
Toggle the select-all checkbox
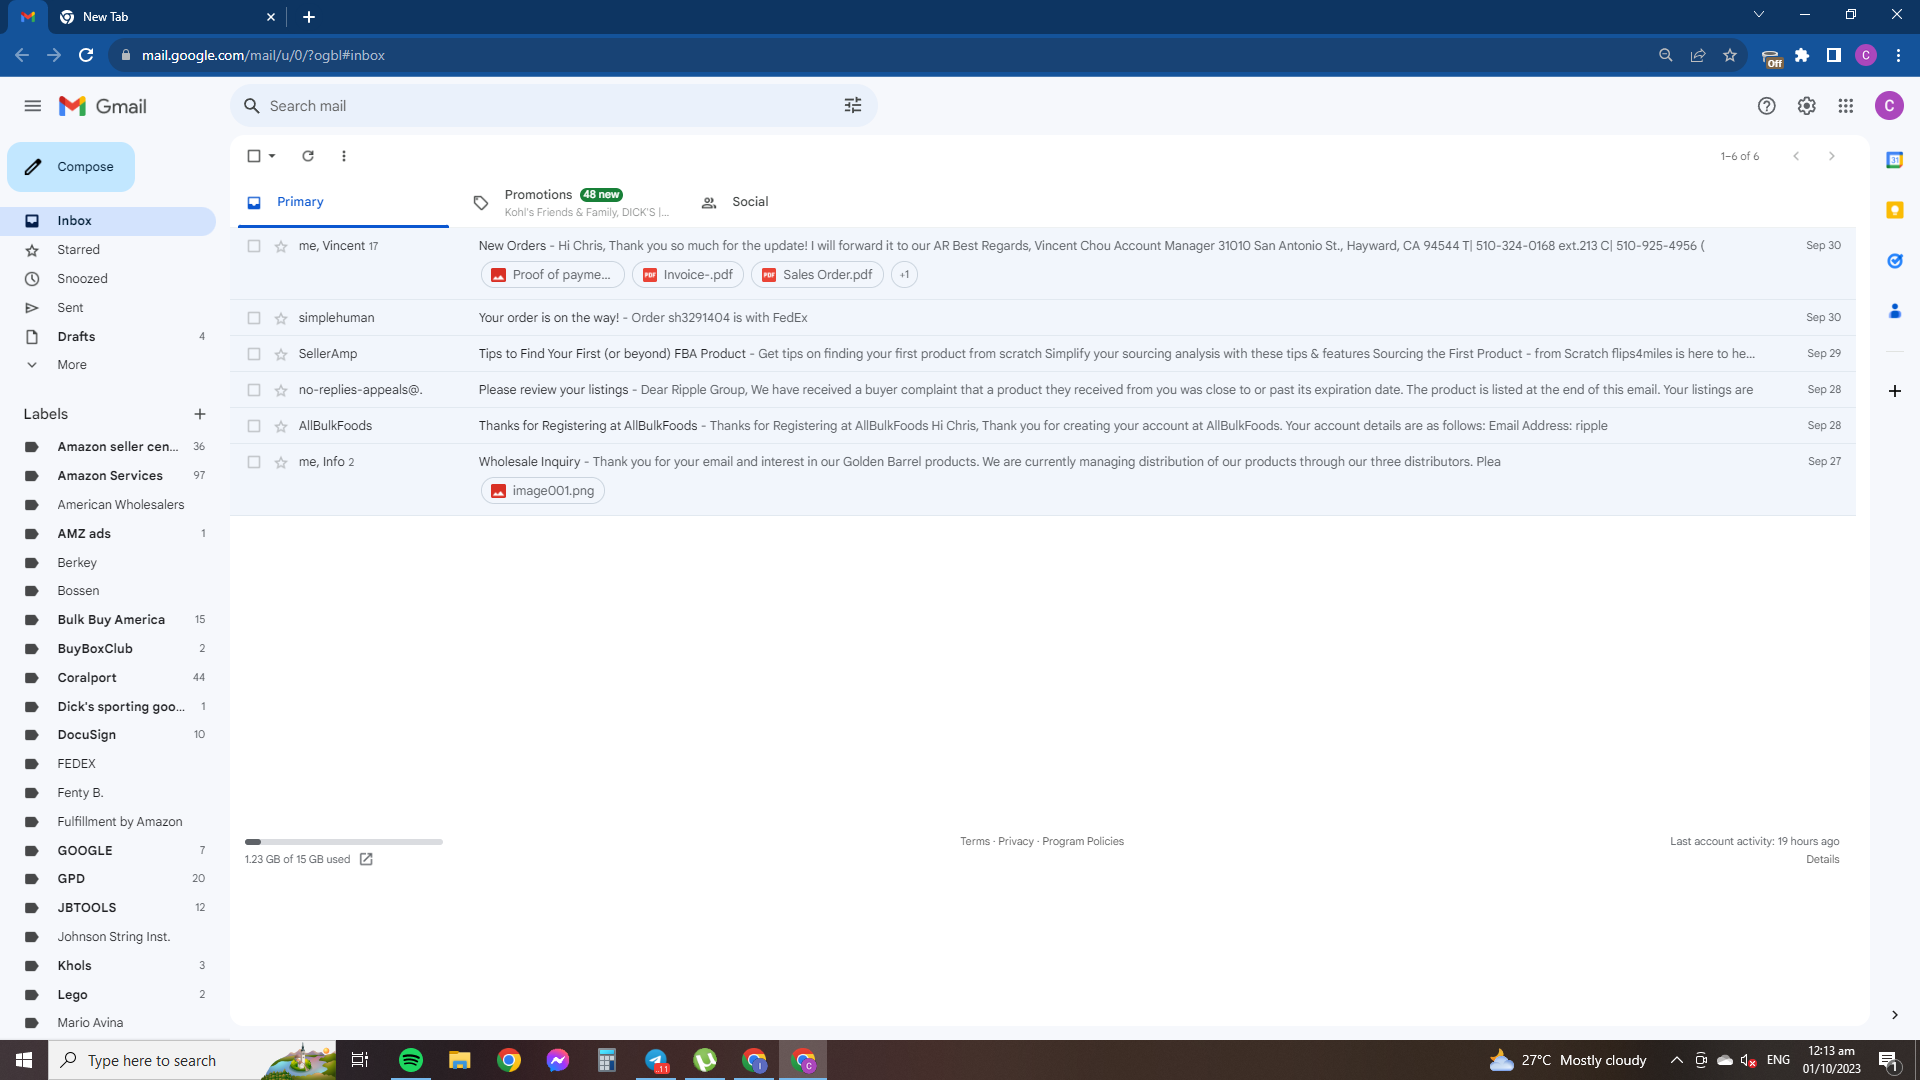[x=254, y=156]
